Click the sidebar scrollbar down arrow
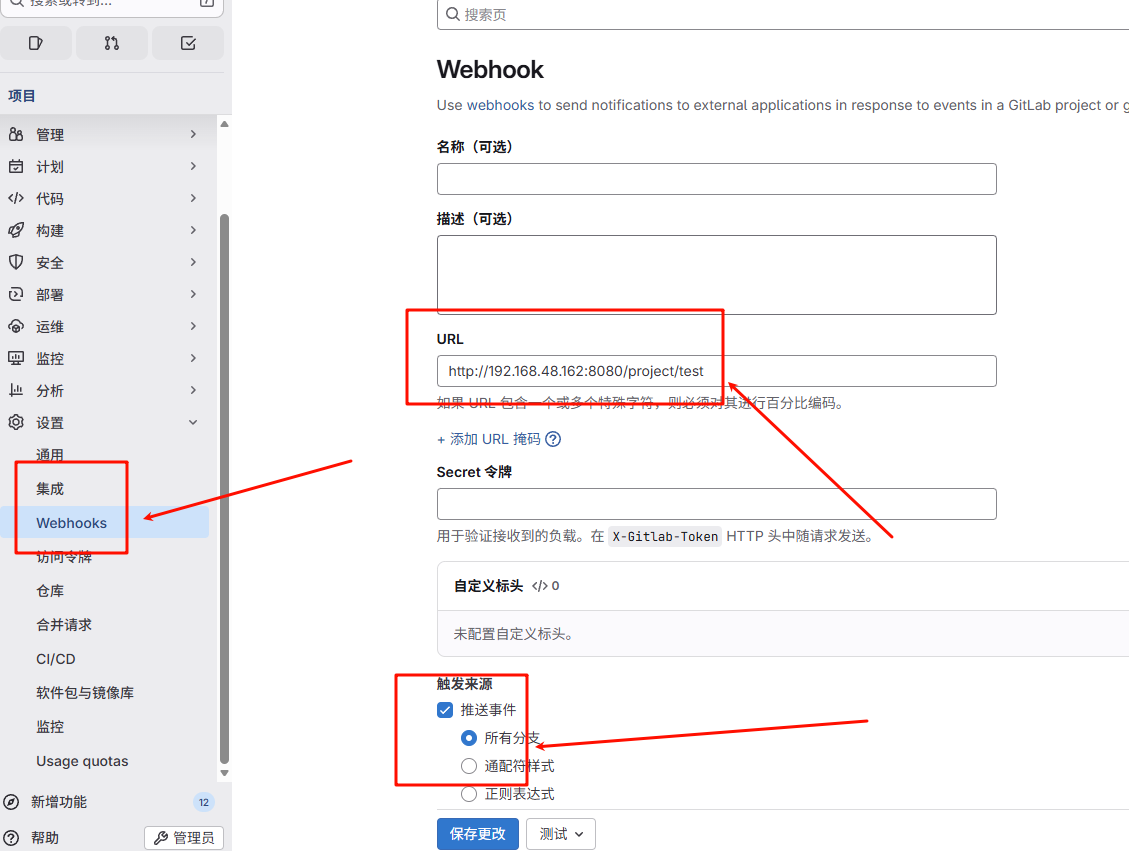1129x851 pixels. [x=224, y=773]
